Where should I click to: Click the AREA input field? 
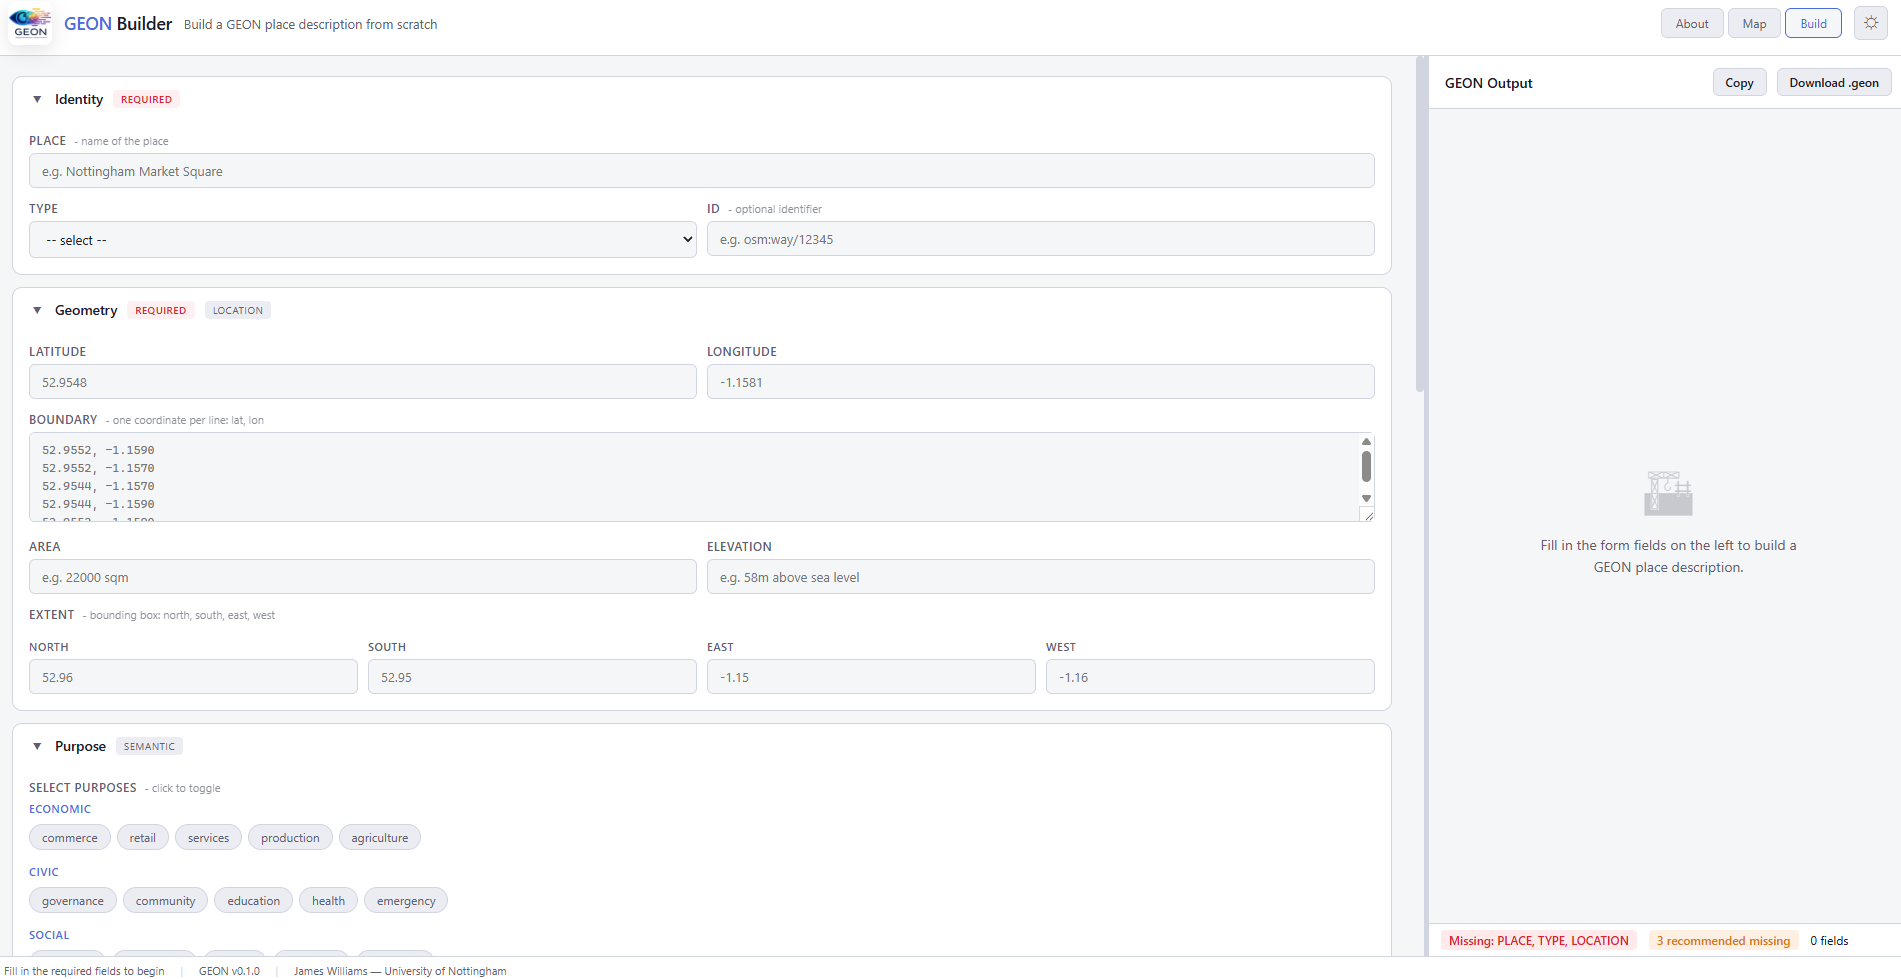(363, 577)
